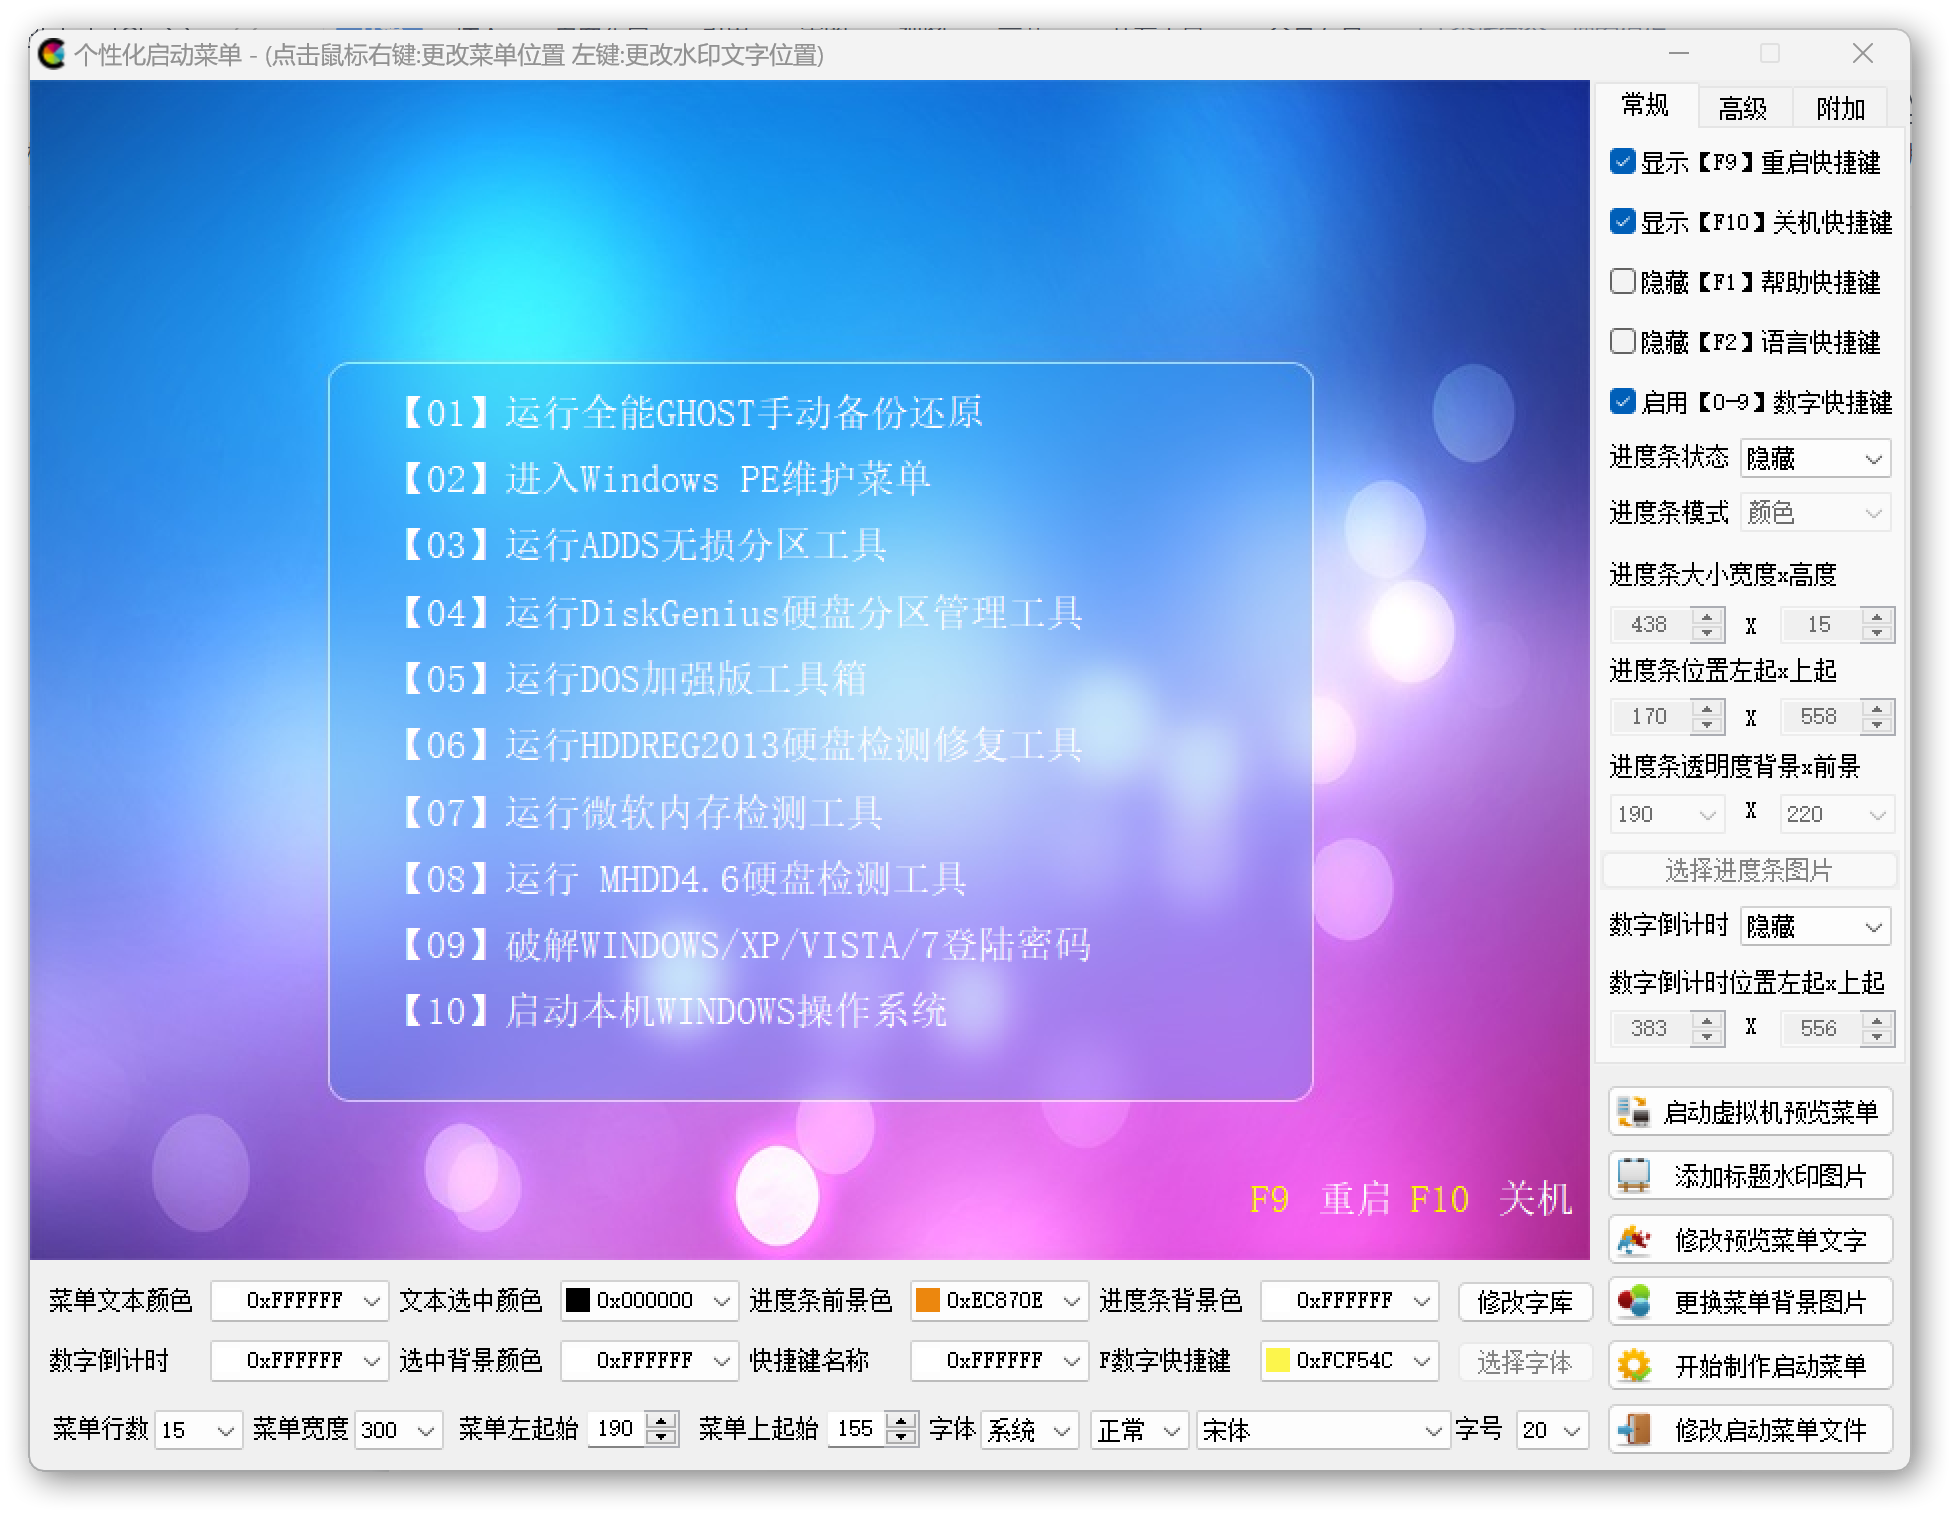Click the 启动虚拟机预览菜单 button

(1751, 1111)
